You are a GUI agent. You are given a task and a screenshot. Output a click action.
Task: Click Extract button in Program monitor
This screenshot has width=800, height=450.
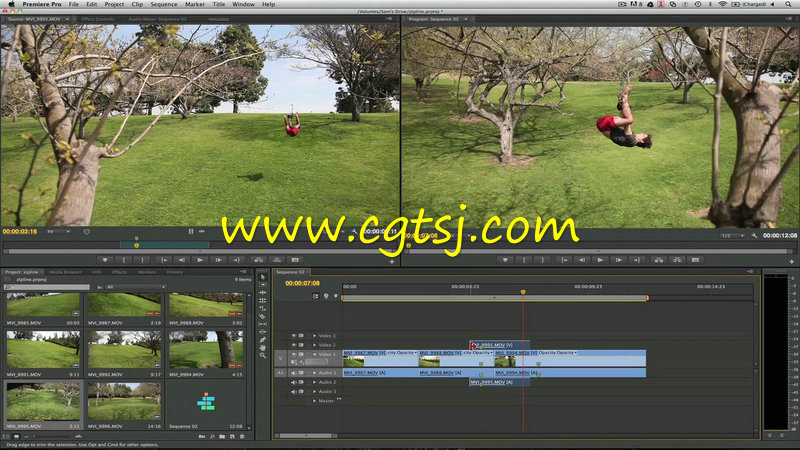[677, 260]
